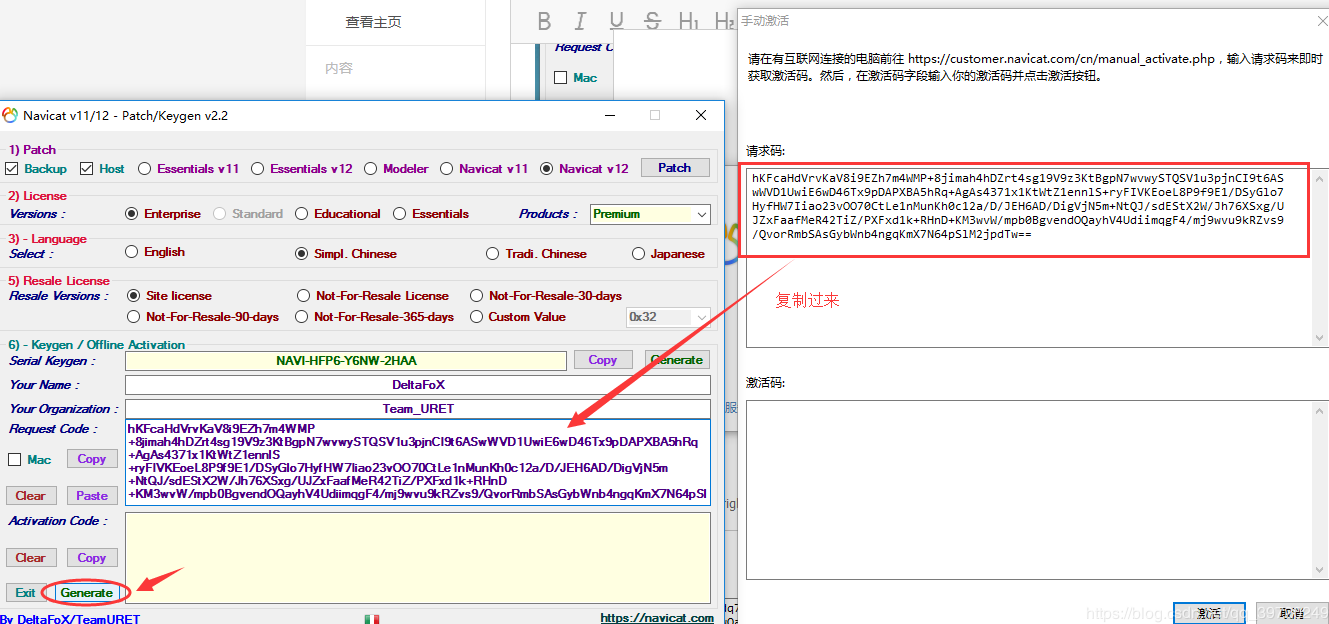Clear the Request Code box
The width and height of the screenshot is (1329, 624).
30,496
